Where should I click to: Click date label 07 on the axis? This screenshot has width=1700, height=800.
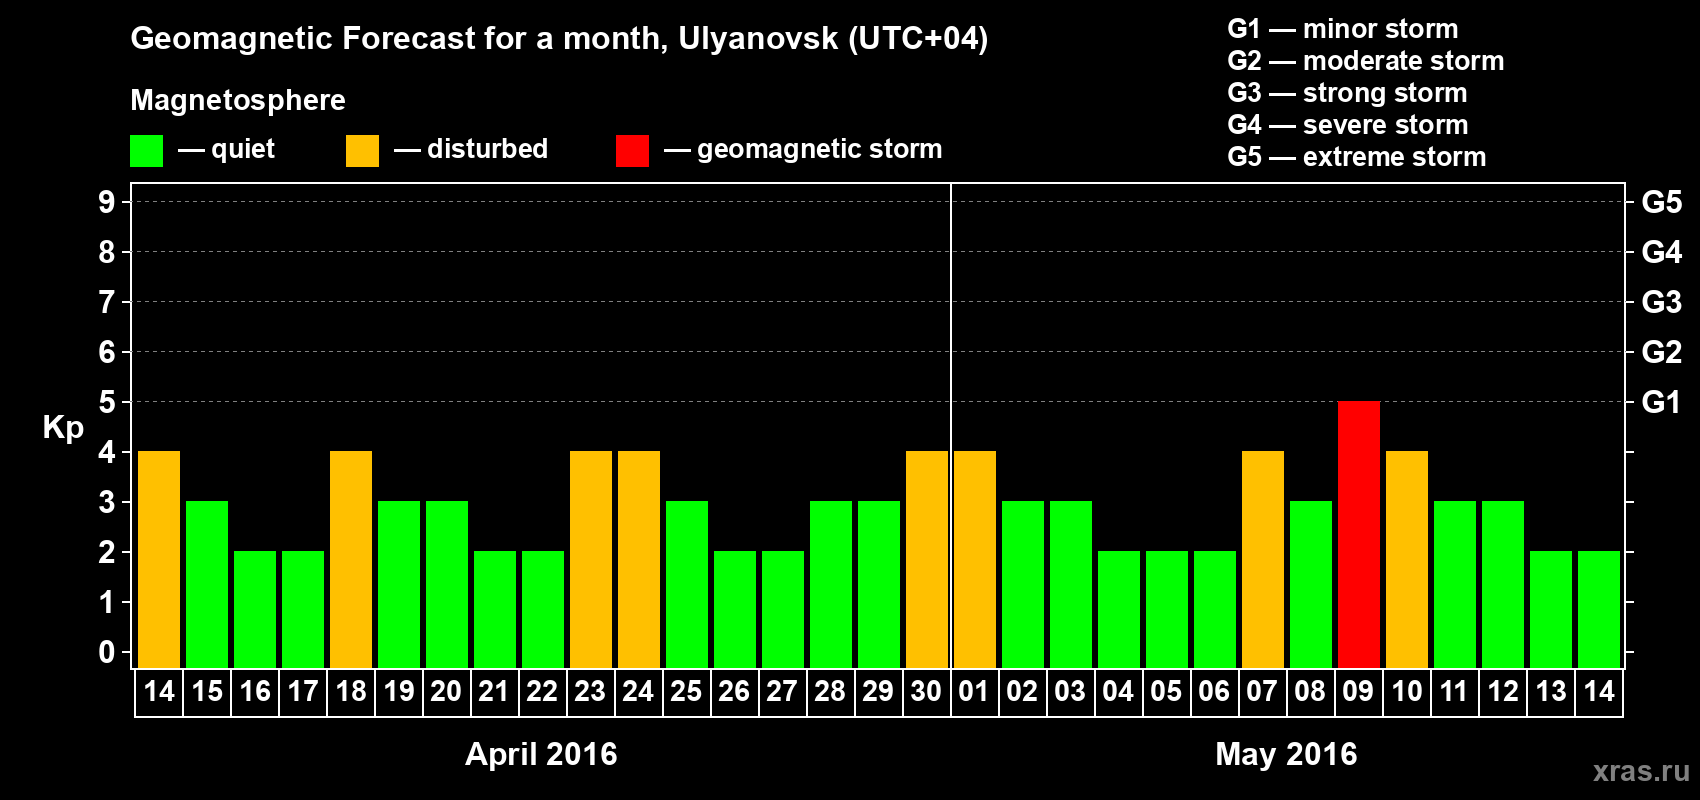click(1262, 692)
